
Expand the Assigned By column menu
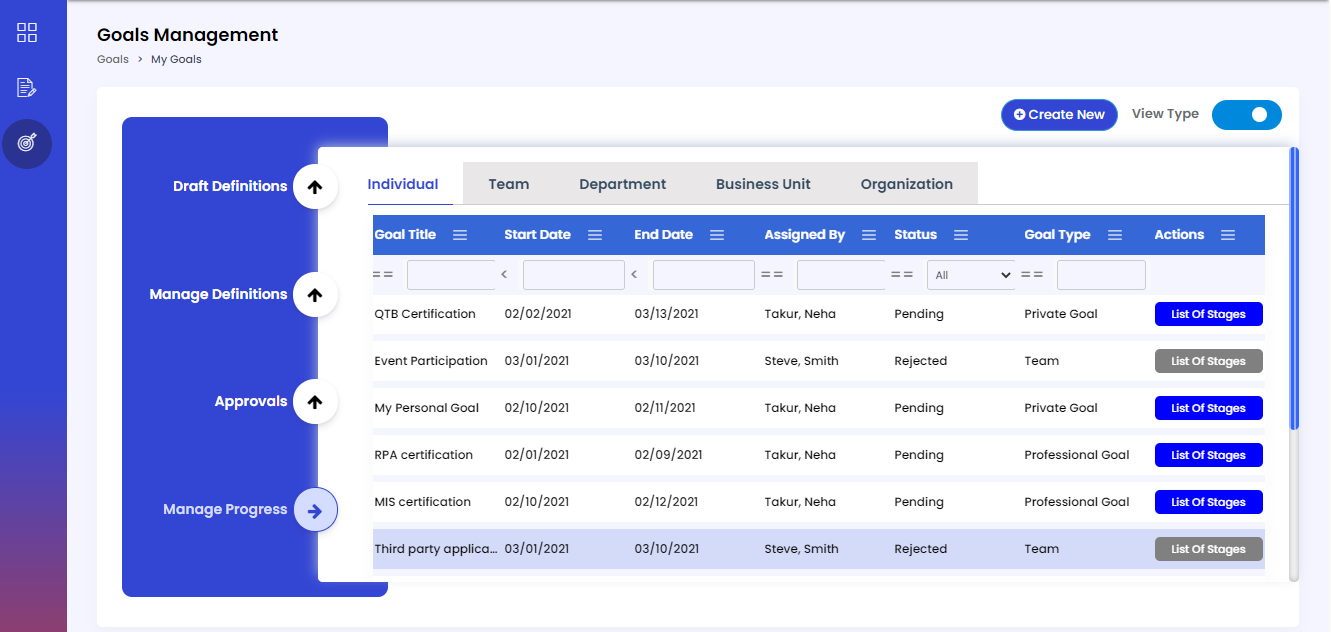pyautogui.click(x=869, y=235)
